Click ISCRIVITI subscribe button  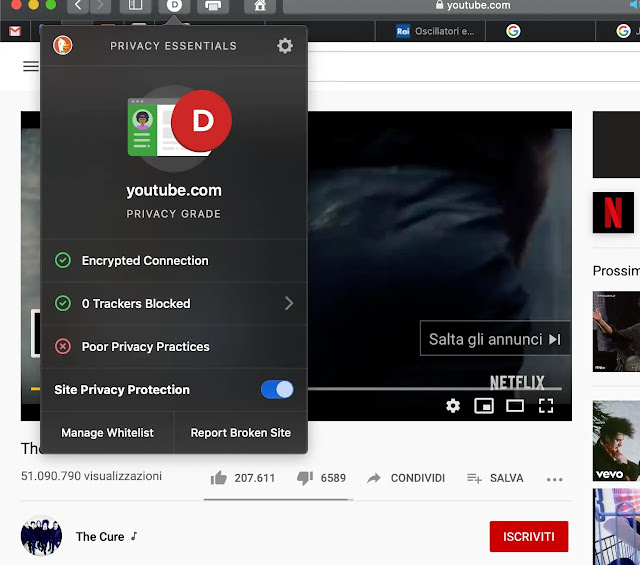pos(529,536)
